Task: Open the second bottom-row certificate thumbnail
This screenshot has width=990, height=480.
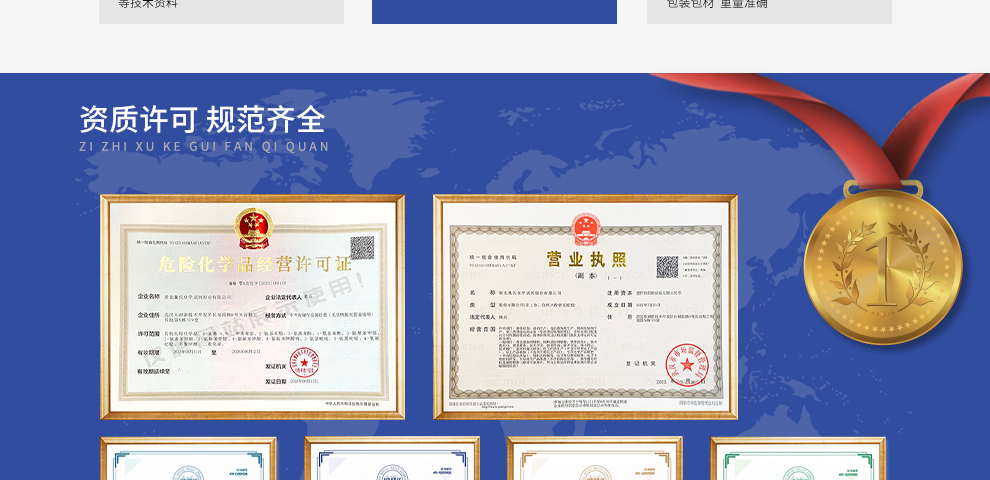Action: 391,459
